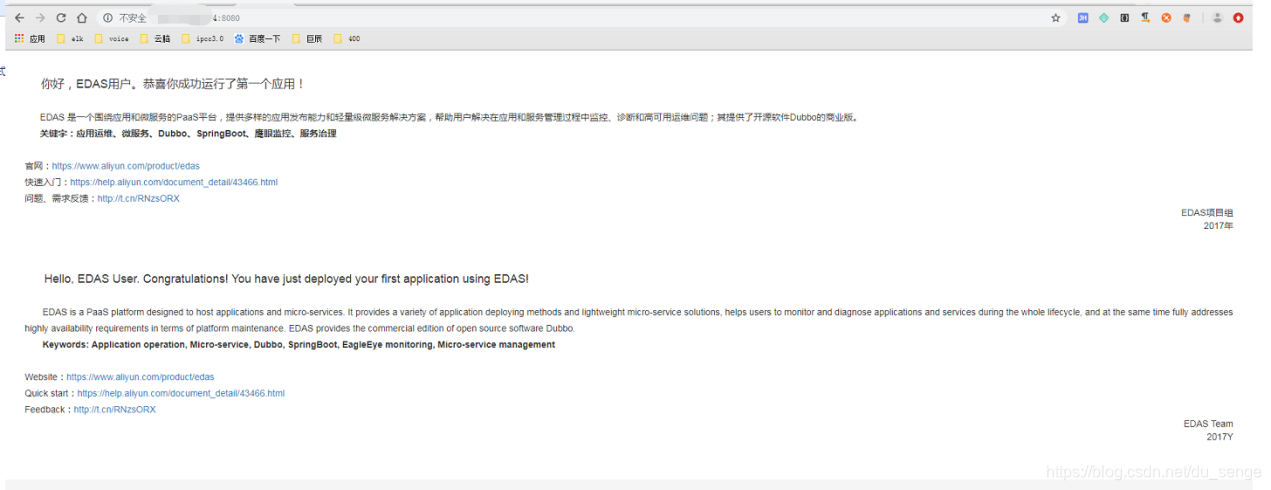
Task: Open the blue JH extension icon
Action: point(1083,18)
